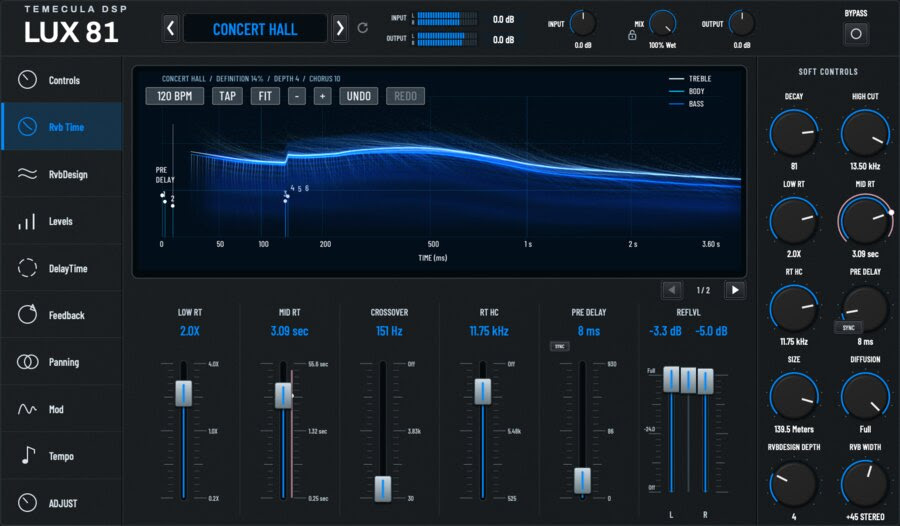Click the LOW RT soft control knob
This screenshot has width=900, height=526.
(794, 221)
